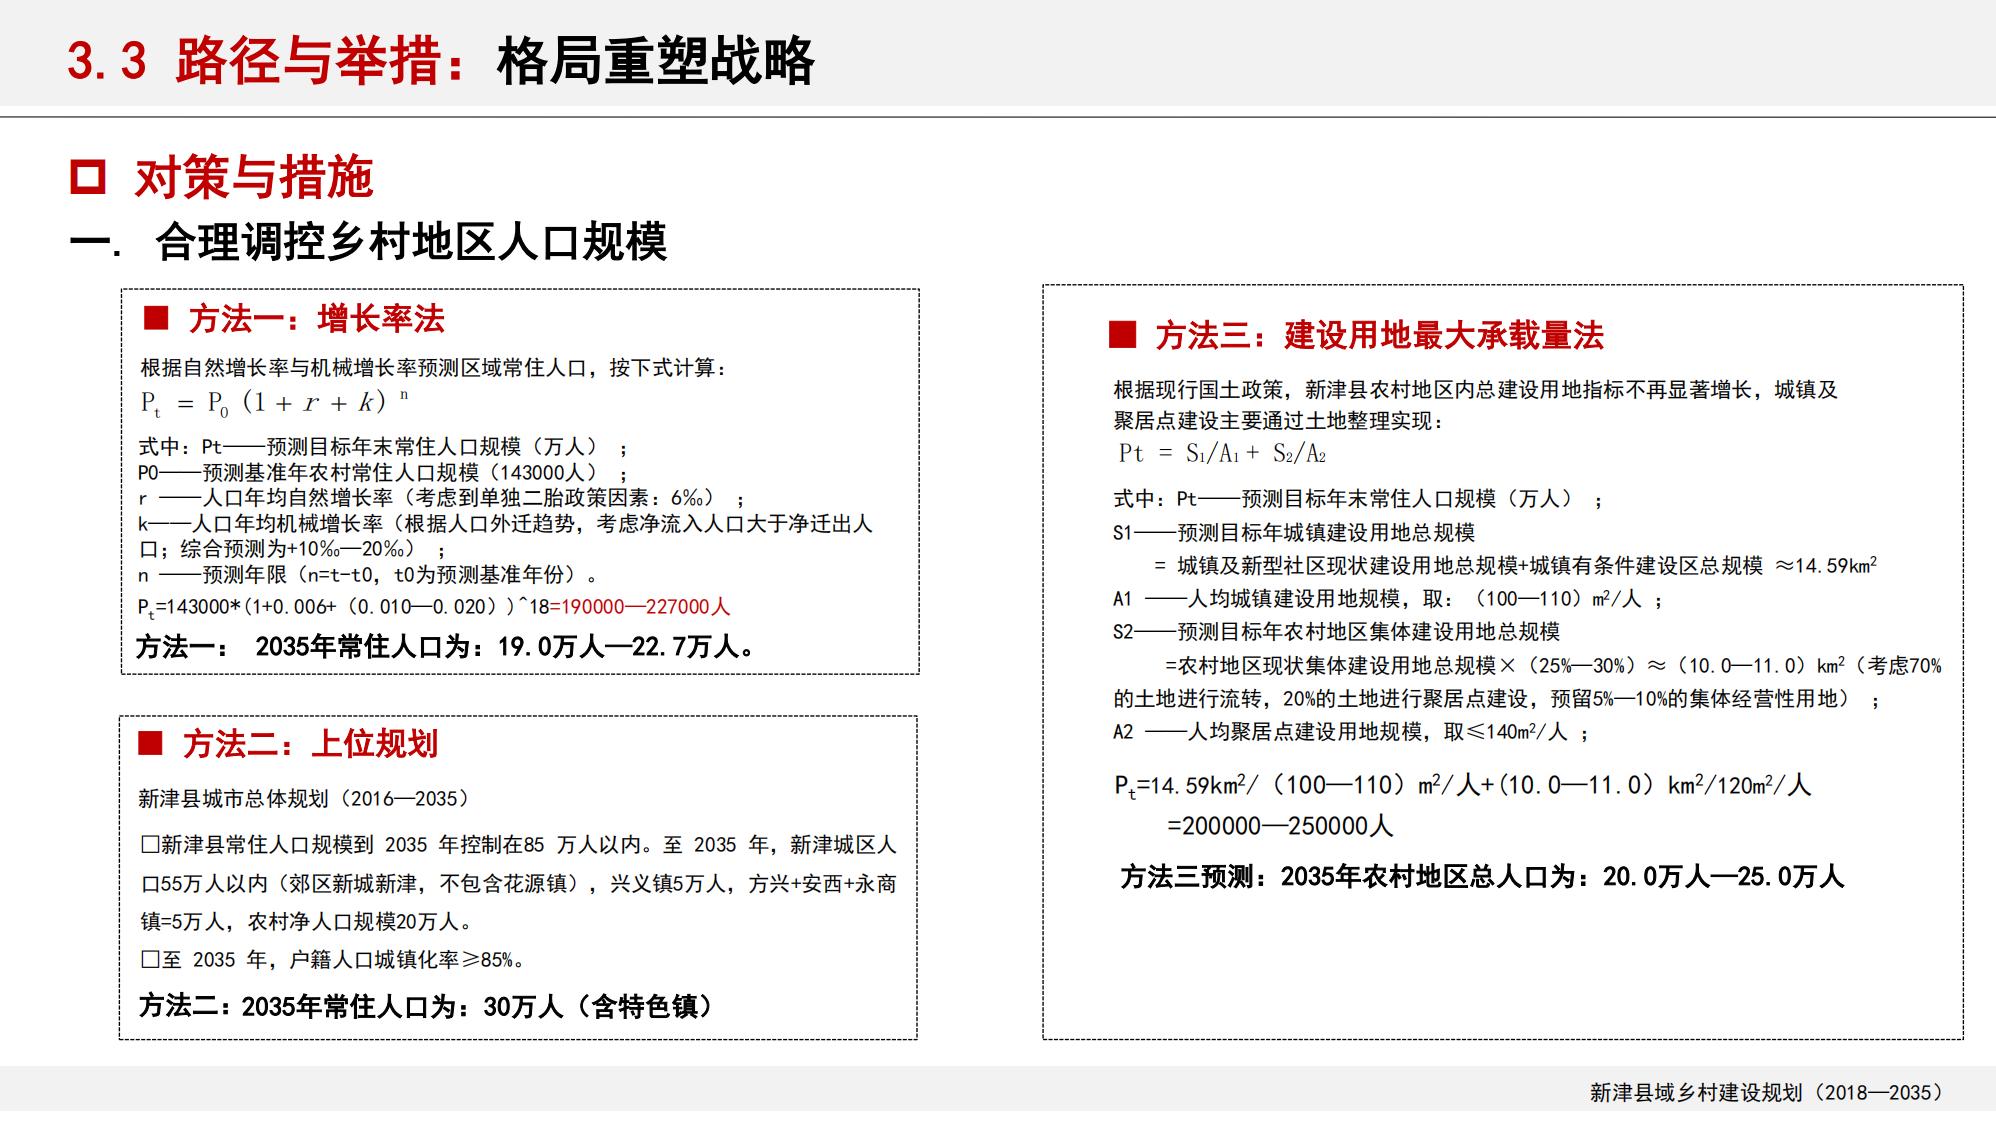This screenshot has height=1122, width=1996.
Task: Click the line starting 'P0——预测基准年农村常住人口规模'
Action: 383,472
